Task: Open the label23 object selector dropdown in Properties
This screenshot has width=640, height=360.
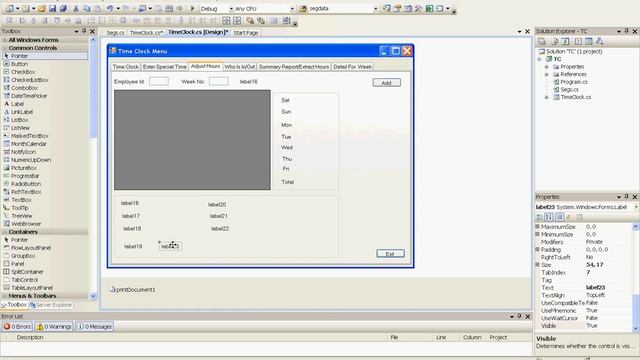Action: click(x=636, y=207)
